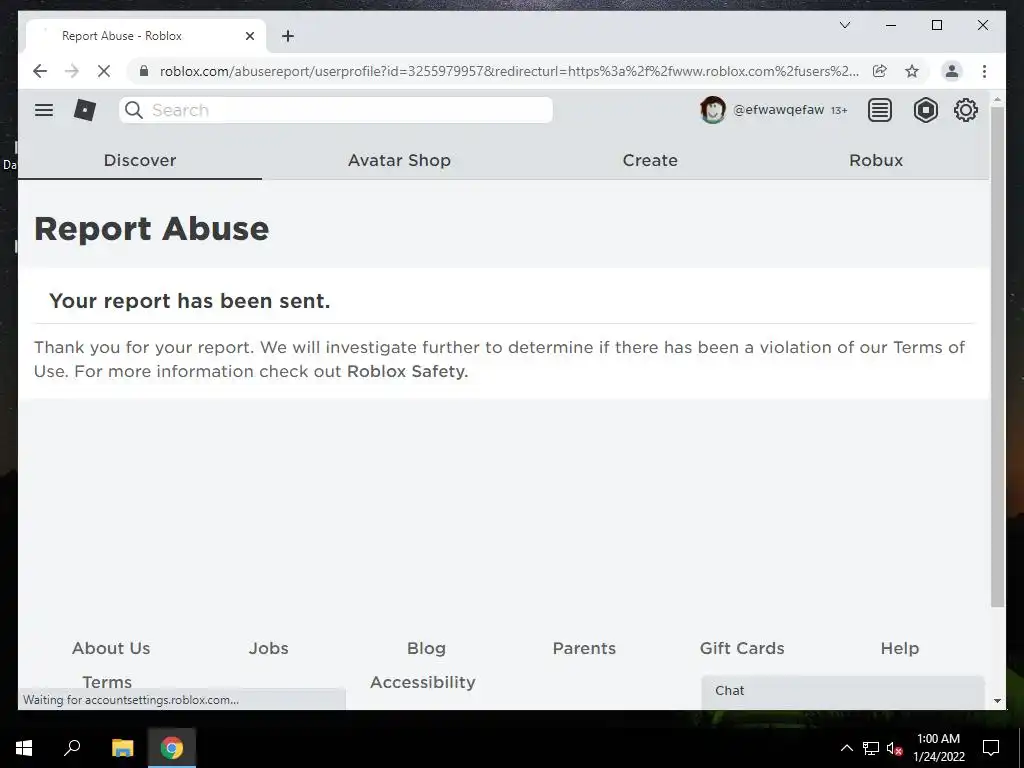Open Roblox settings gear icon
The image size is (1024, 768).
click(966, 110)
